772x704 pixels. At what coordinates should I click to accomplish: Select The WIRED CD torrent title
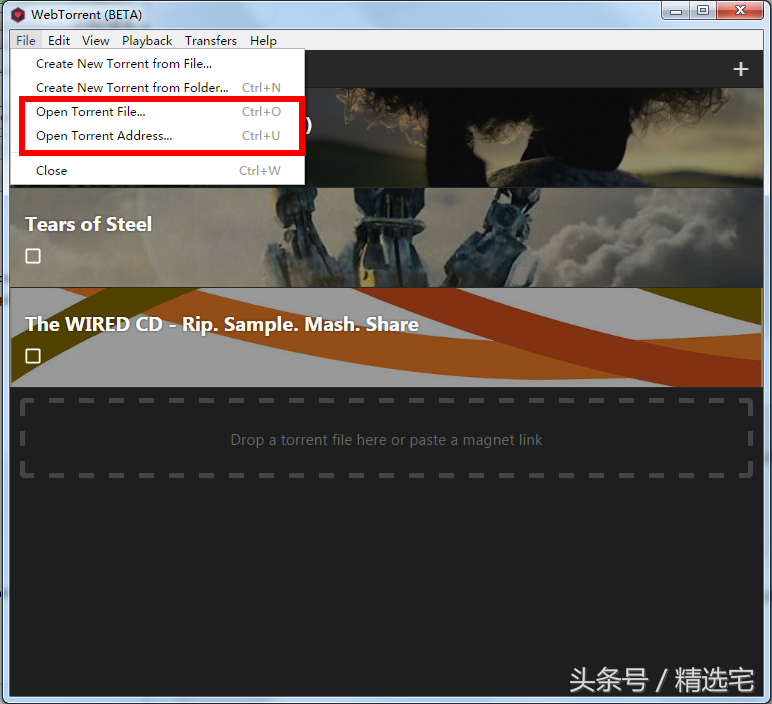222,324
